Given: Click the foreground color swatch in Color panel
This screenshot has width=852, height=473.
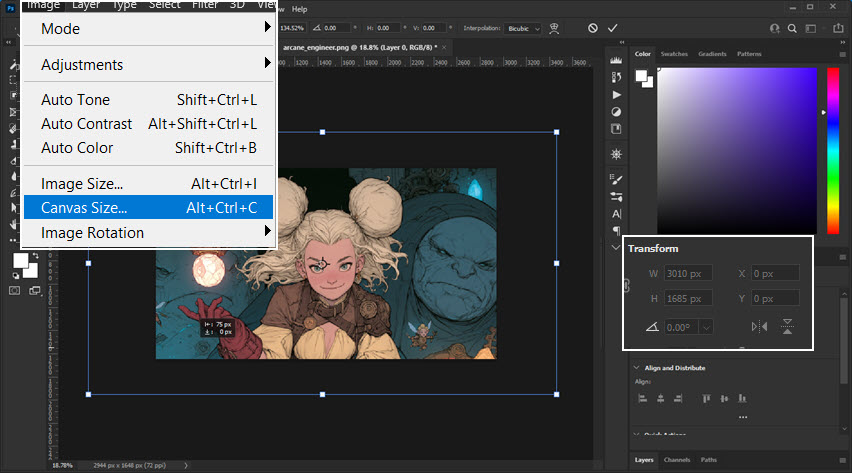Looking at the screenshot, I should tap(641, 76).
